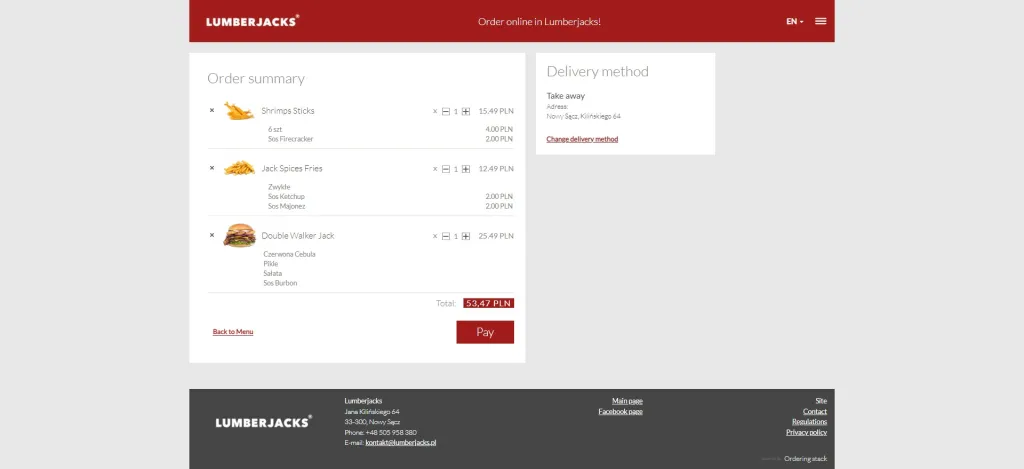Open Main page footer link
The image size is (1024, 469).
pos(627,401)
